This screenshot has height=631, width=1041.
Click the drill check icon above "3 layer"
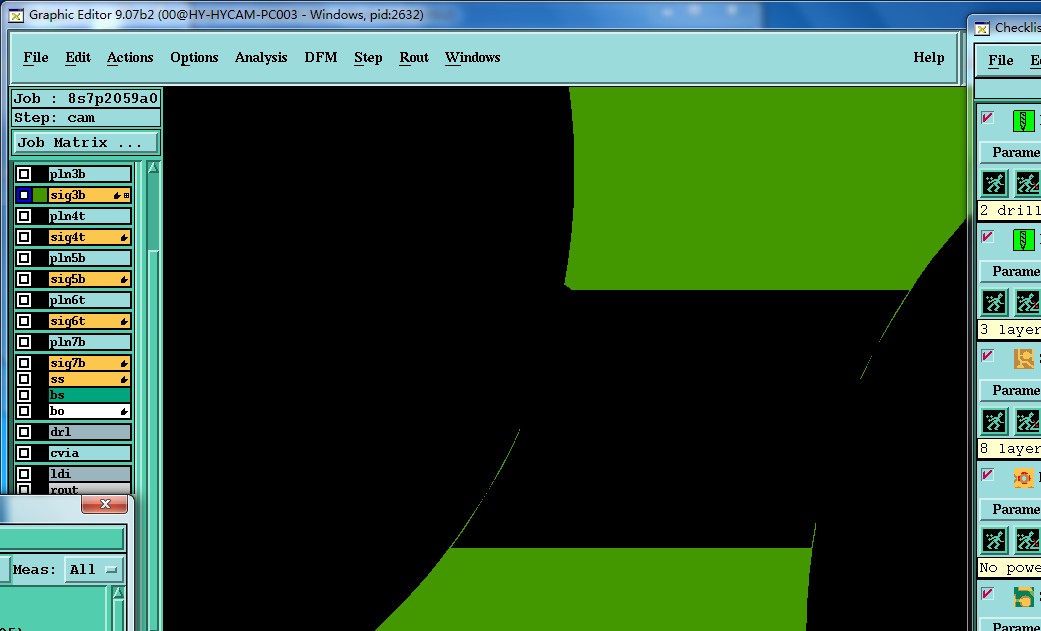pyautogui.click(x=1023, y=240)
